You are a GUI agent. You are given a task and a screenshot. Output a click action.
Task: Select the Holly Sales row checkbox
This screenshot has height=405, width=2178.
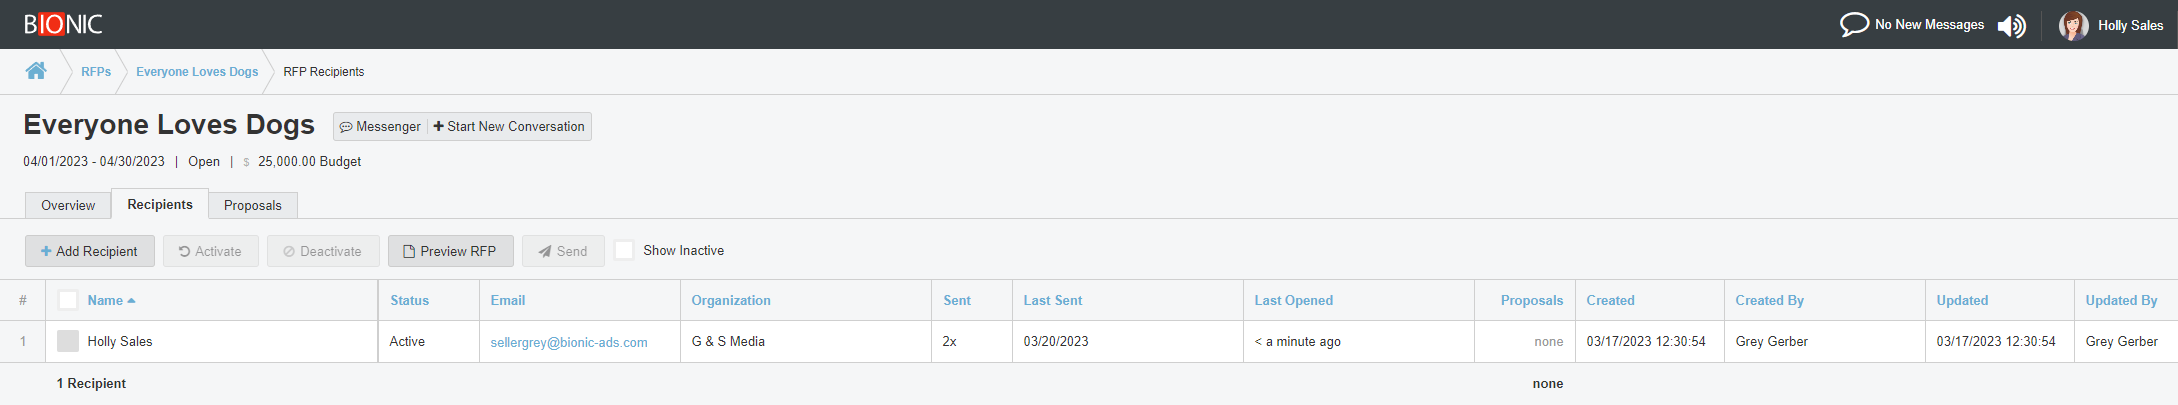(68, 341)
